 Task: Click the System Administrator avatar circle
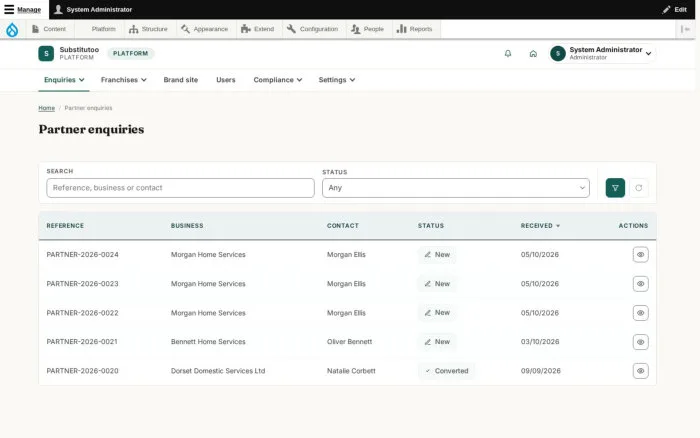pyautogui.click(x=558, y=54)
